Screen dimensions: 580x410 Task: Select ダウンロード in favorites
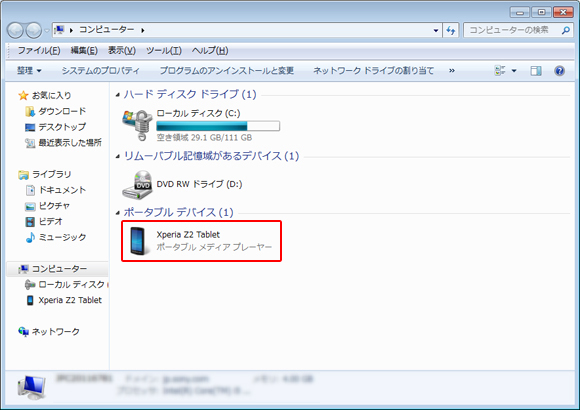pyautogui.click(x=62, y=111)
